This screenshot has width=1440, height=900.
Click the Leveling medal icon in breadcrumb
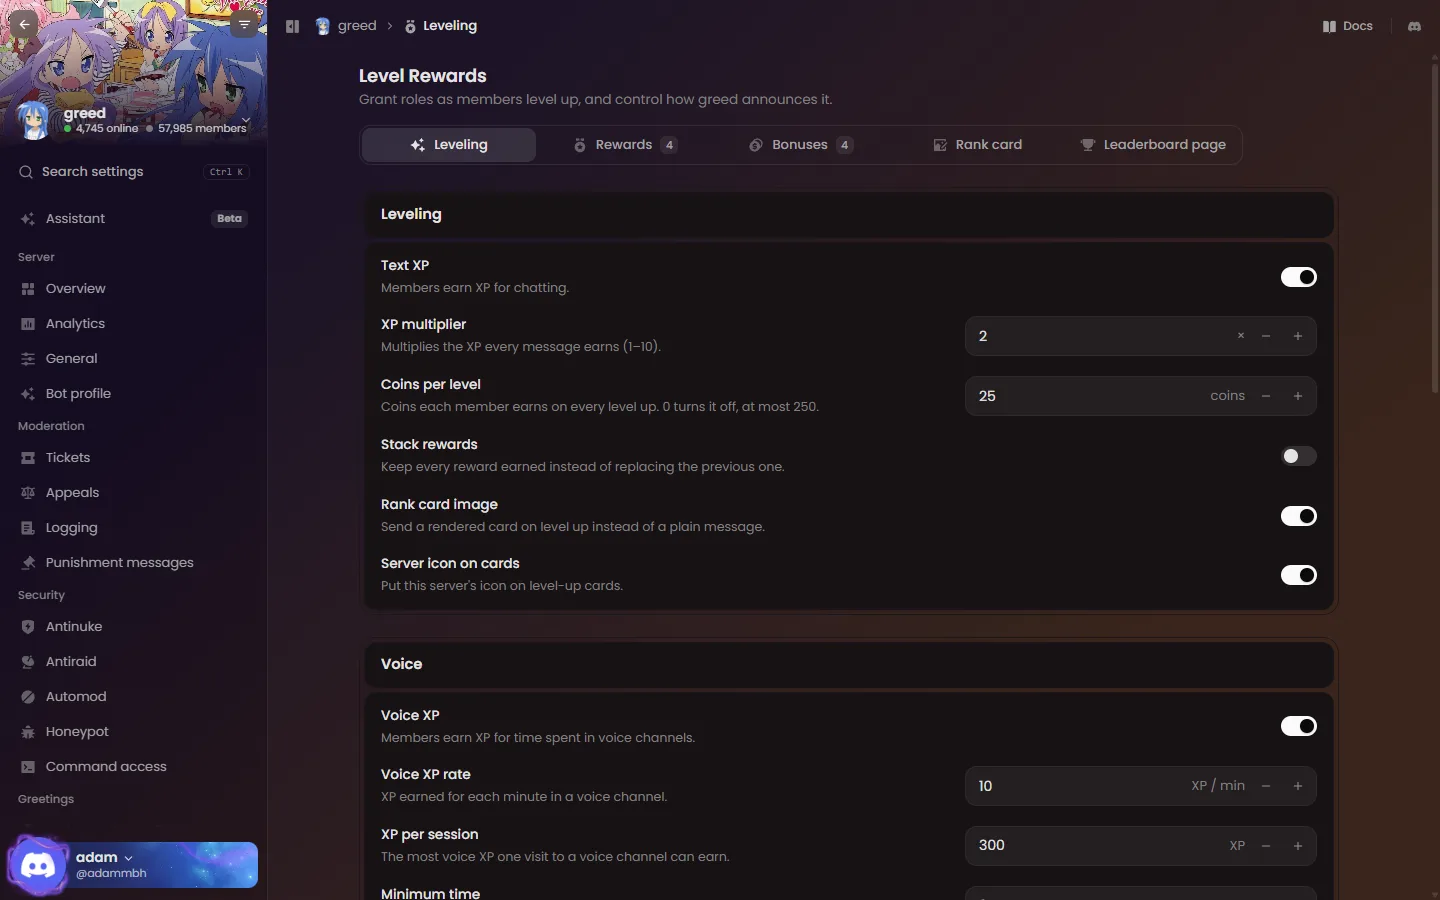(x=410, y=26)
